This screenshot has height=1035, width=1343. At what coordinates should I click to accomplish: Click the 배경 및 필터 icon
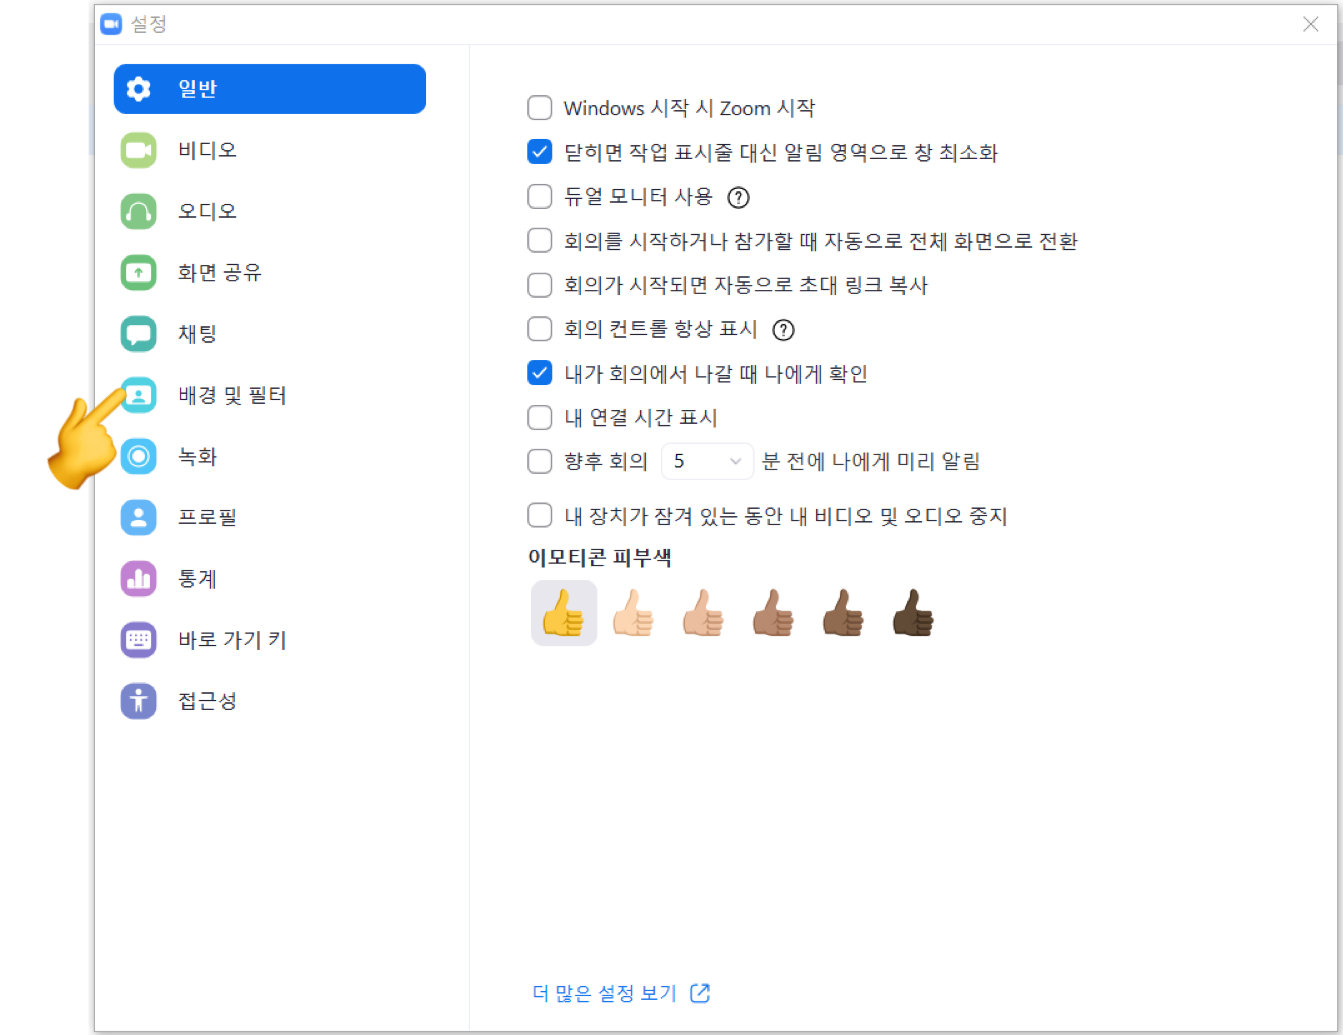(139, 395)
